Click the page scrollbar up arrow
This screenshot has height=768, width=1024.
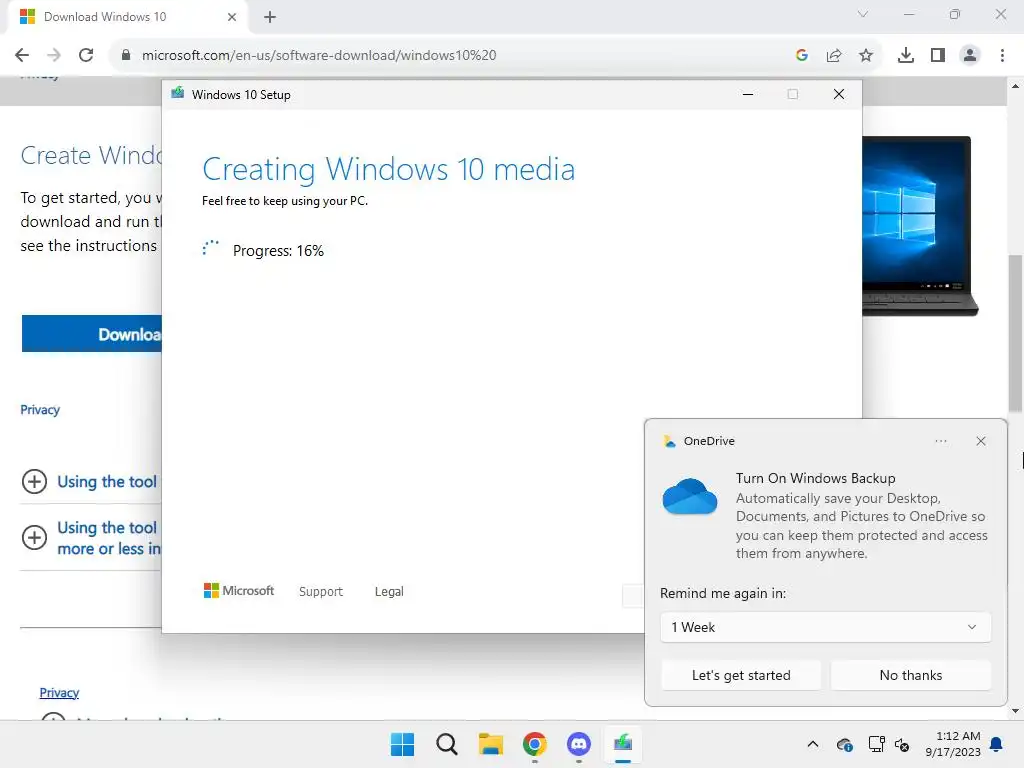tap(1016, 86)
